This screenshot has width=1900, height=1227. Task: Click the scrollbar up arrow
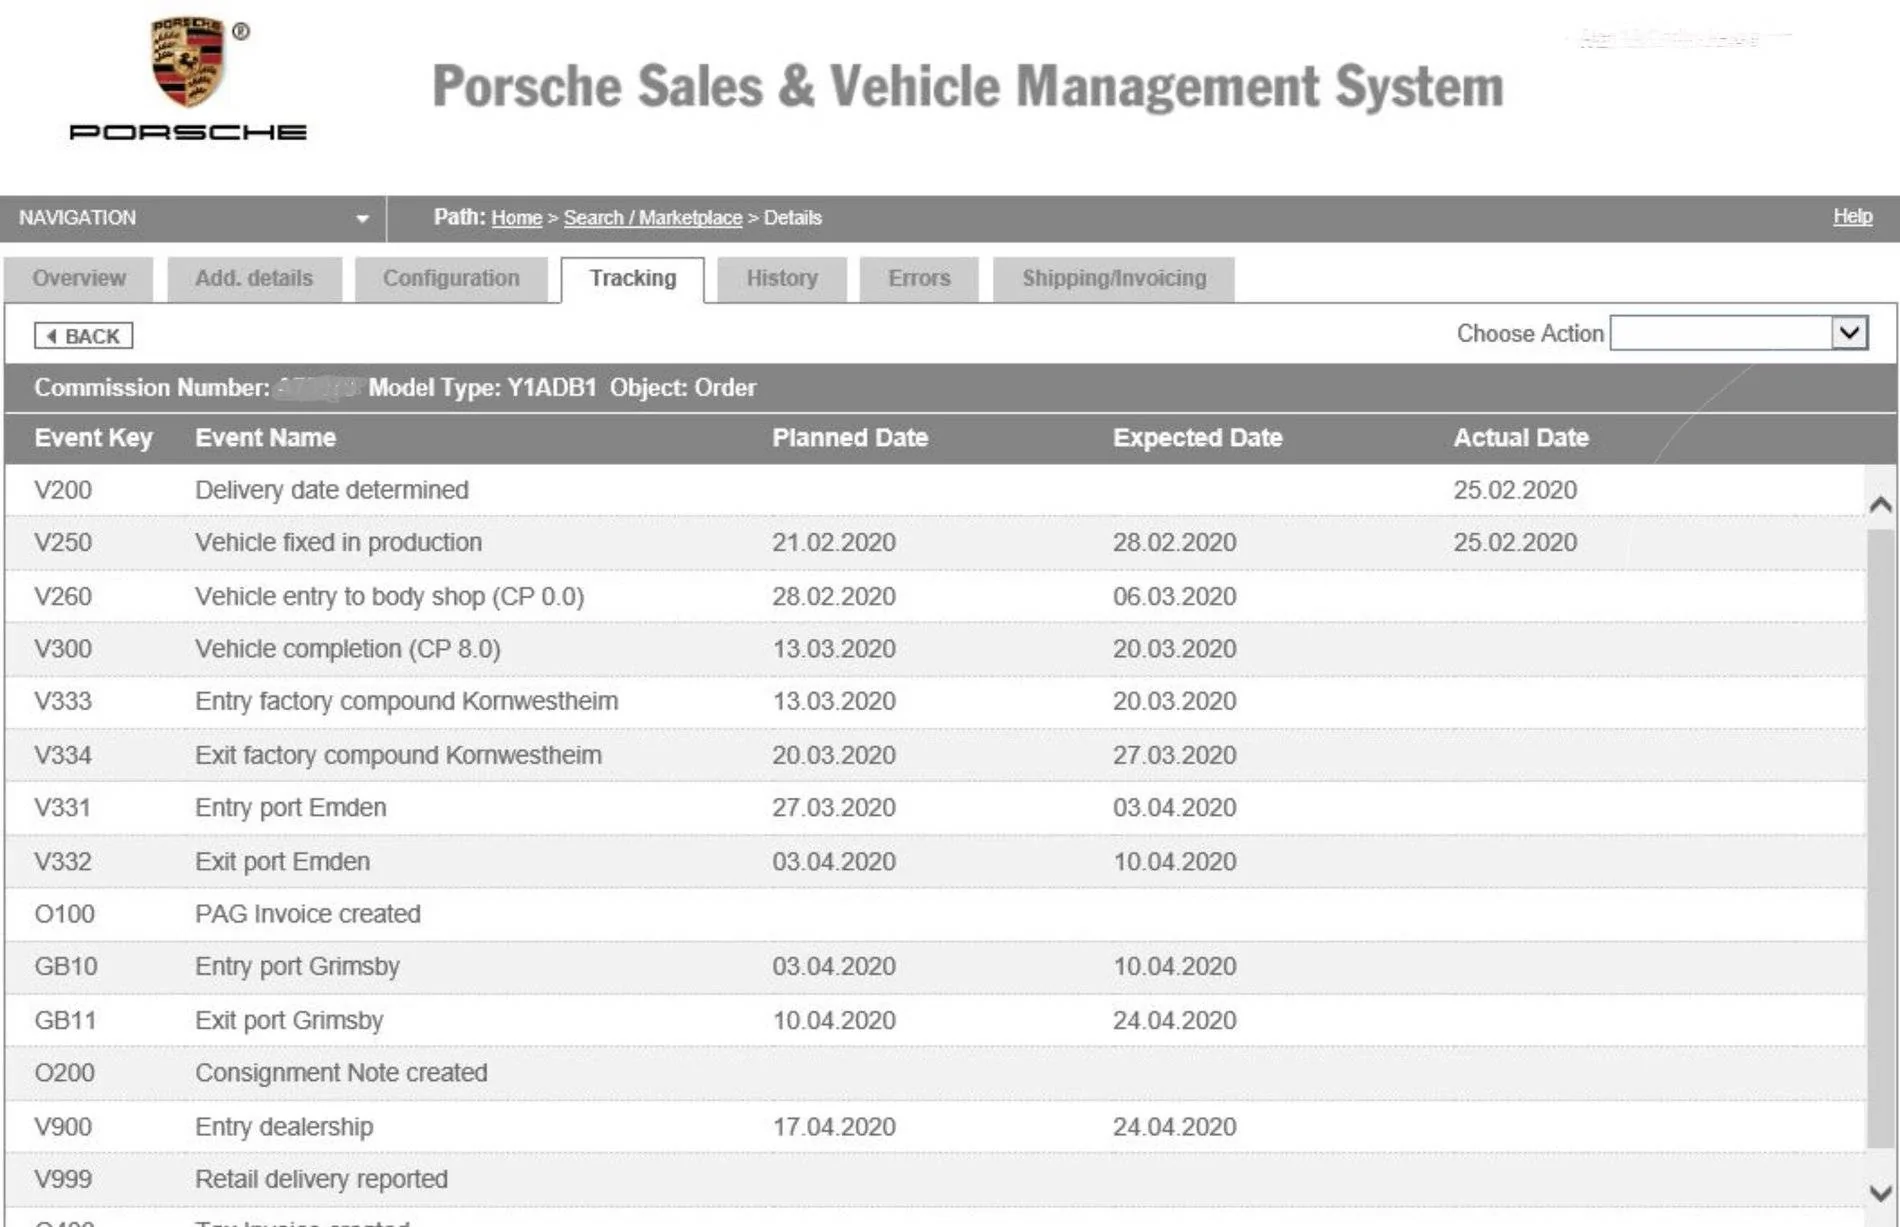[1881, 505]
